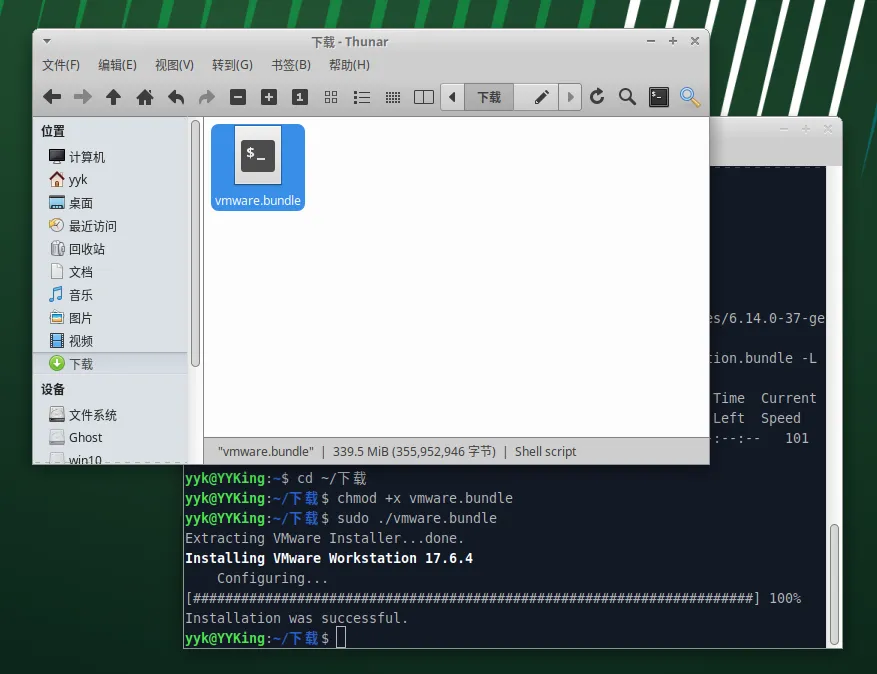Open terminal here toolbar icon
Viewport: 877px width, 674px height.
pos(659,97)
